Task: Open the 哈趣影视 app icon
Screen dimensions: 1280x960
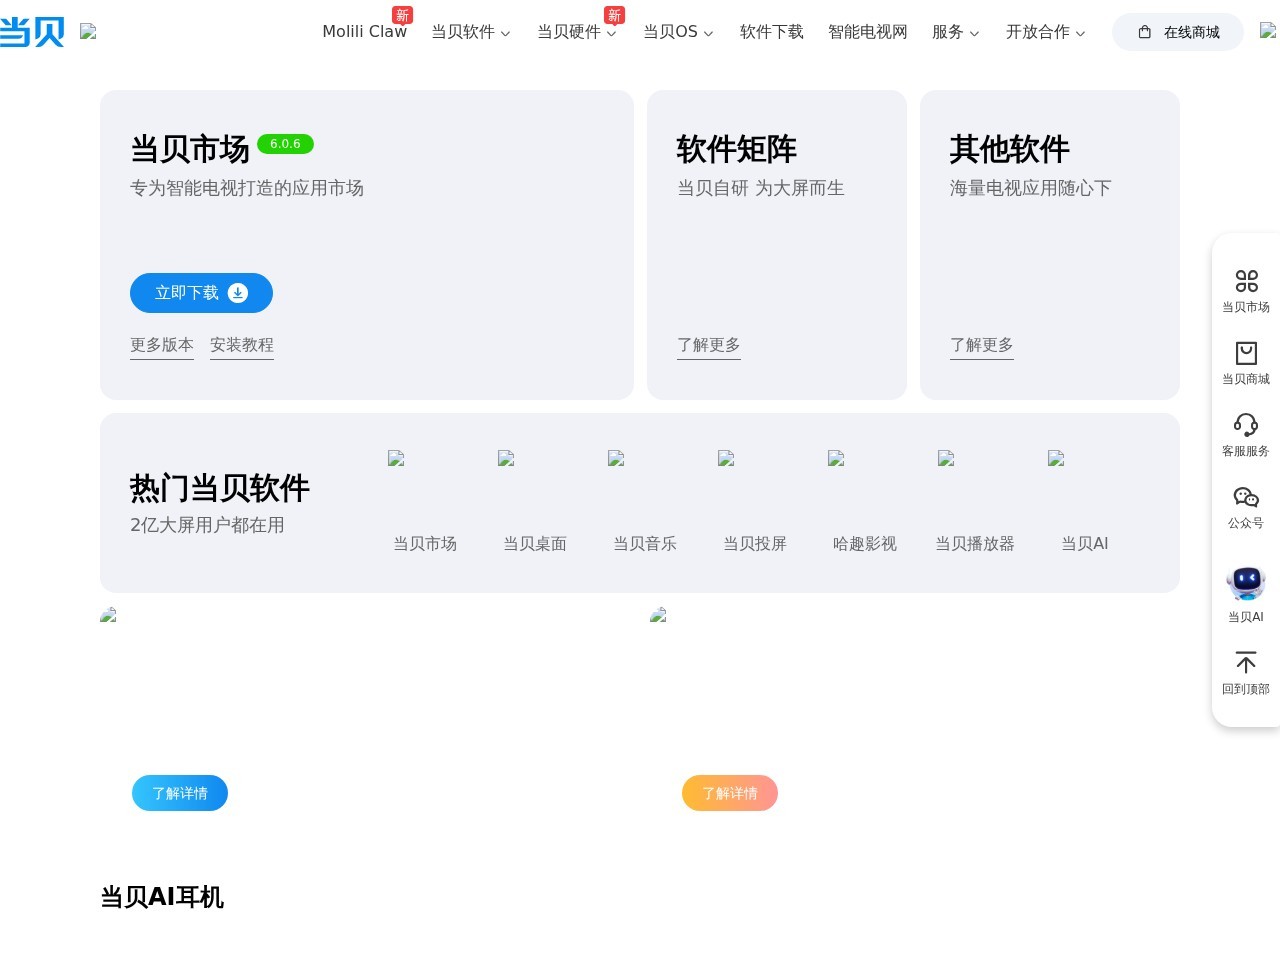Action: 836,458
